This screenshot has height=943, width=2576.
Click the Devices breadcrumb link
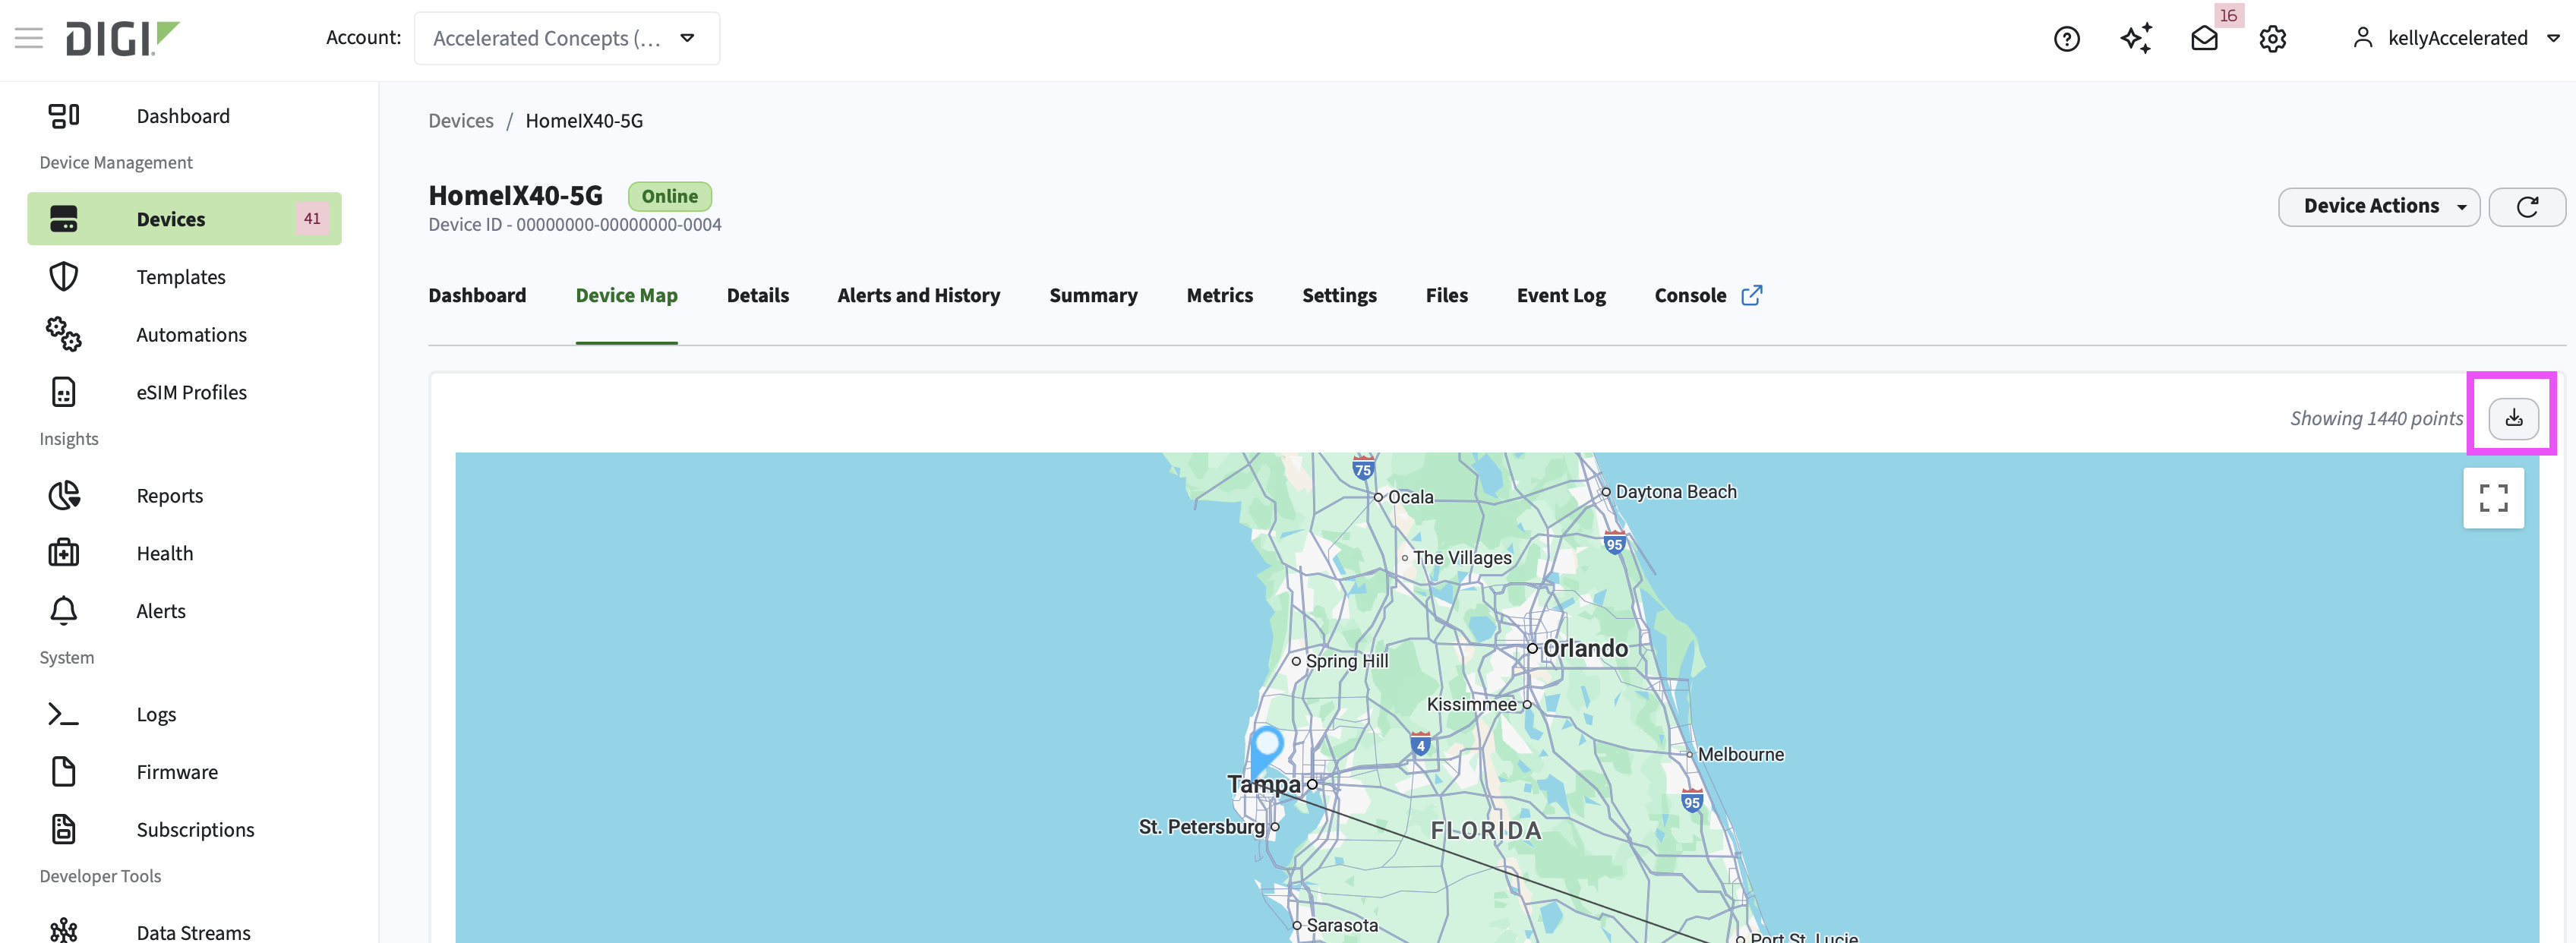coord(460,121)
